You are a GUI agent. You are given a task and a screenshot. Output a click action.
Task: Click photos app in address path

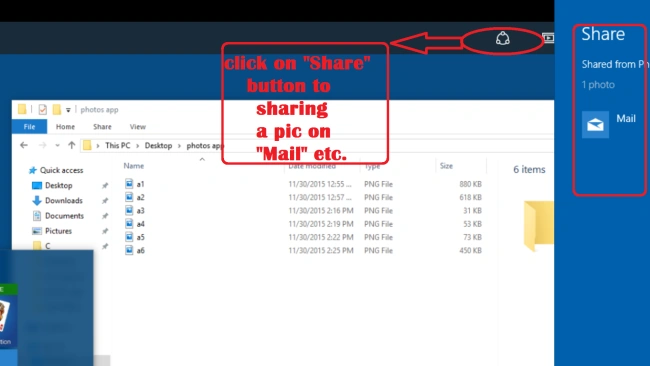tap(205, 145)
